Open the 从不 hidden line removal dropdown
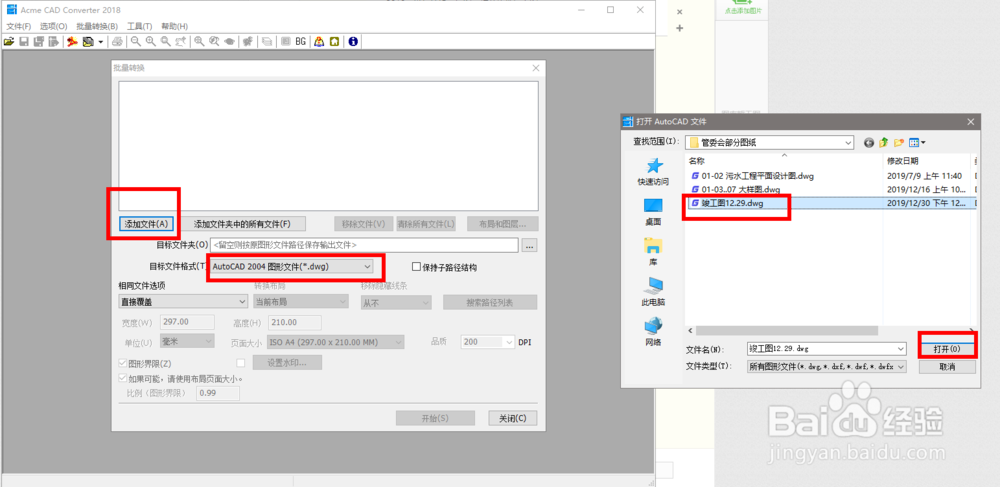This screenshot has width=1000, height=487. coord(396,303)
